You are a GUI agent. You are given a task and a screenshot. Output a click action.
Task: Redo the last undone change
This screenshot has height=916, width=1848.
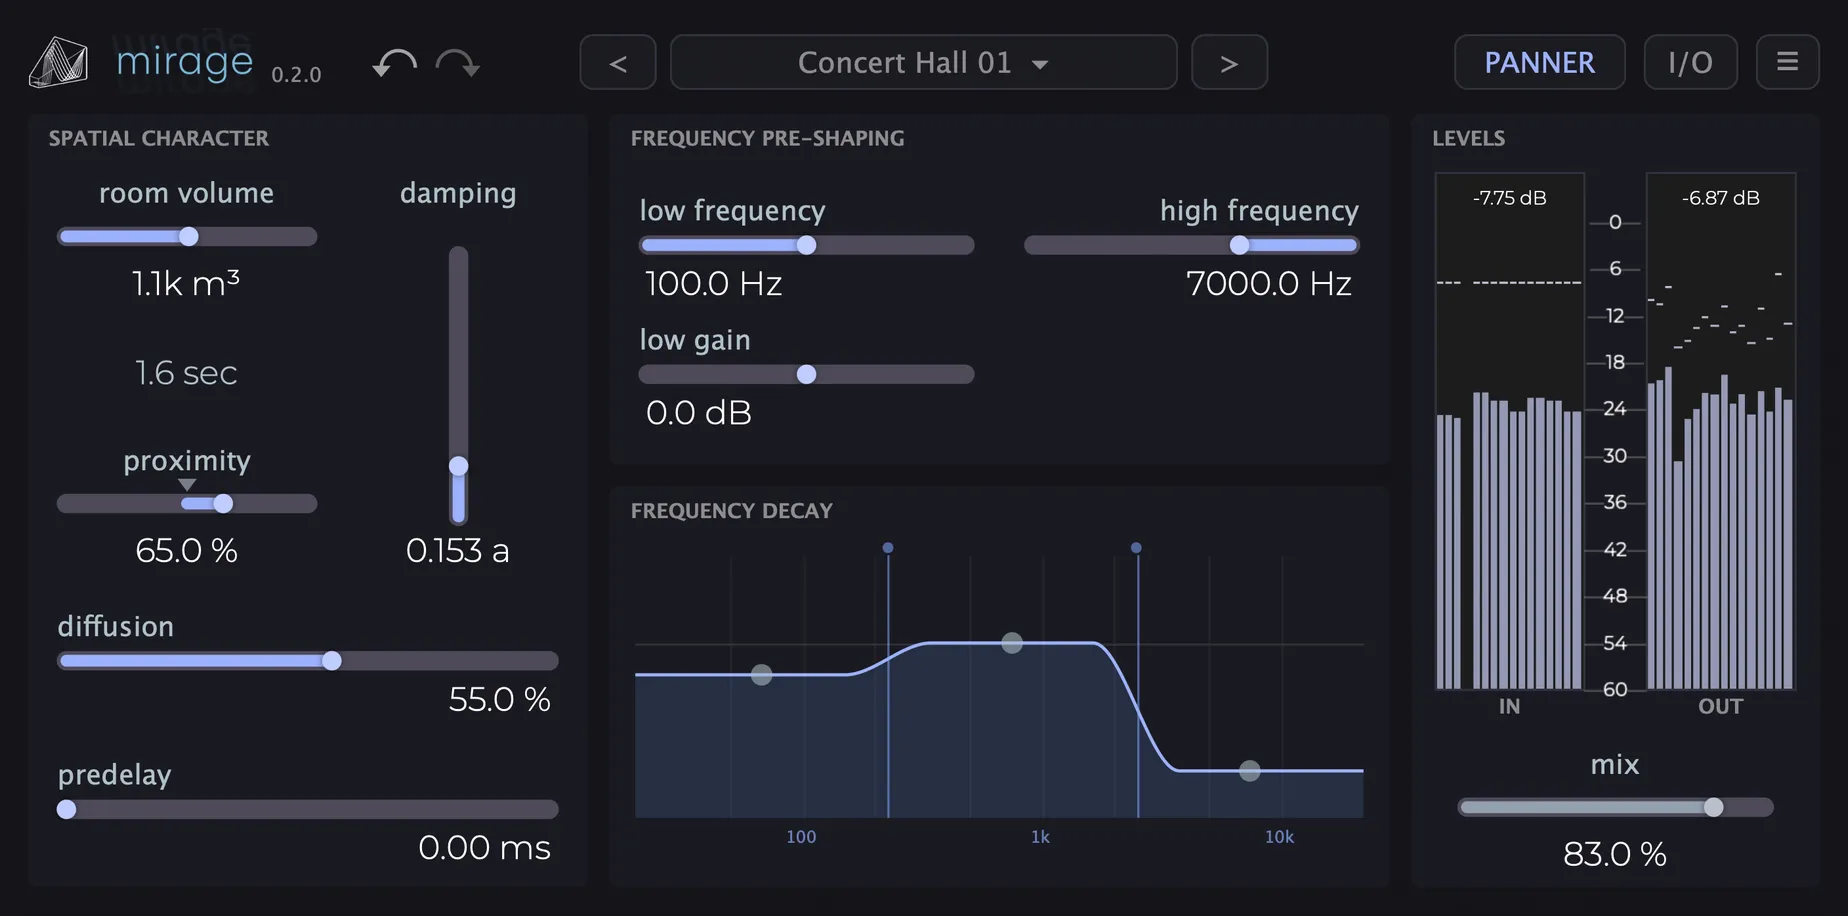pyautogui.click(x=458, y=63)
